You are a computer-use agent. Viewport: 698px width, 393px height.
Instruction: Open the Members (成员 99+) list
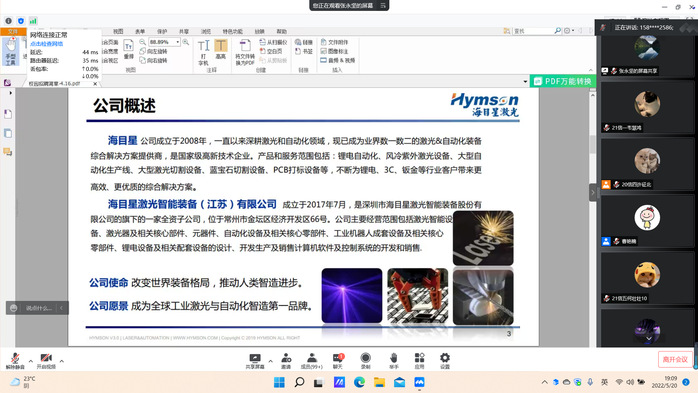click(312, 361)
